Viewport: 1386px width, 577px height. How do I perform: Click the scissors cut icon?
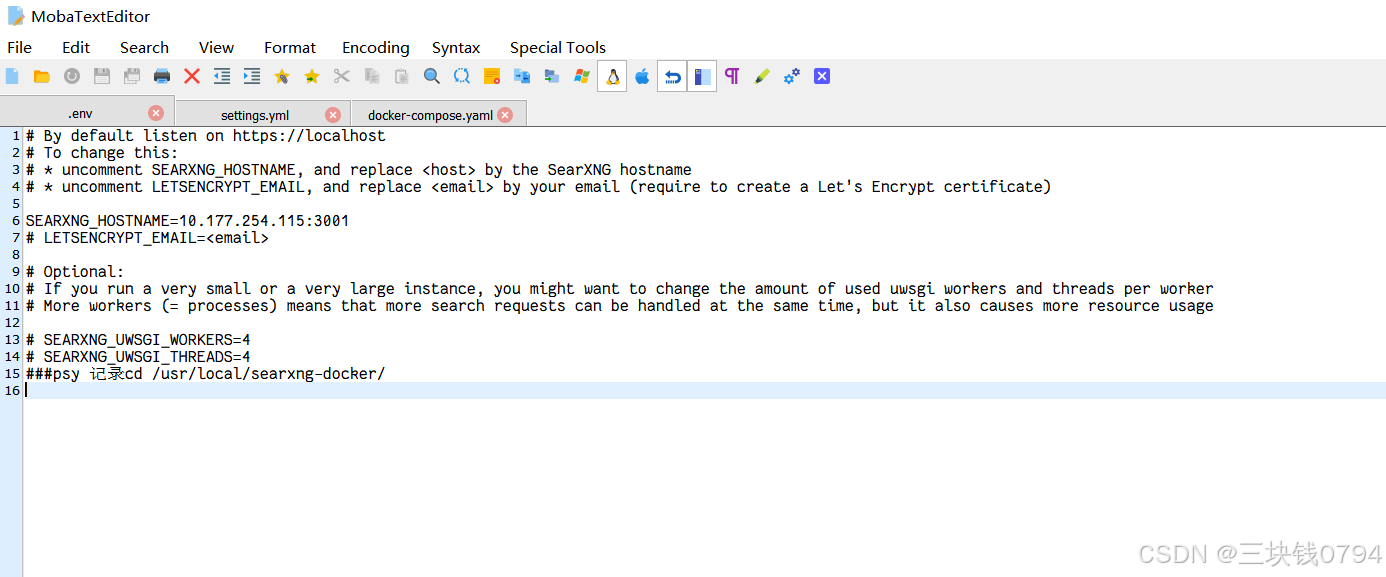(342, 76)
